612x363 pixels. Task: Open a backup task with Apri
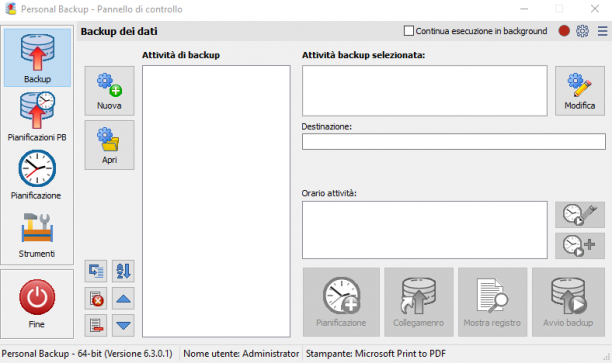point(109,145)
